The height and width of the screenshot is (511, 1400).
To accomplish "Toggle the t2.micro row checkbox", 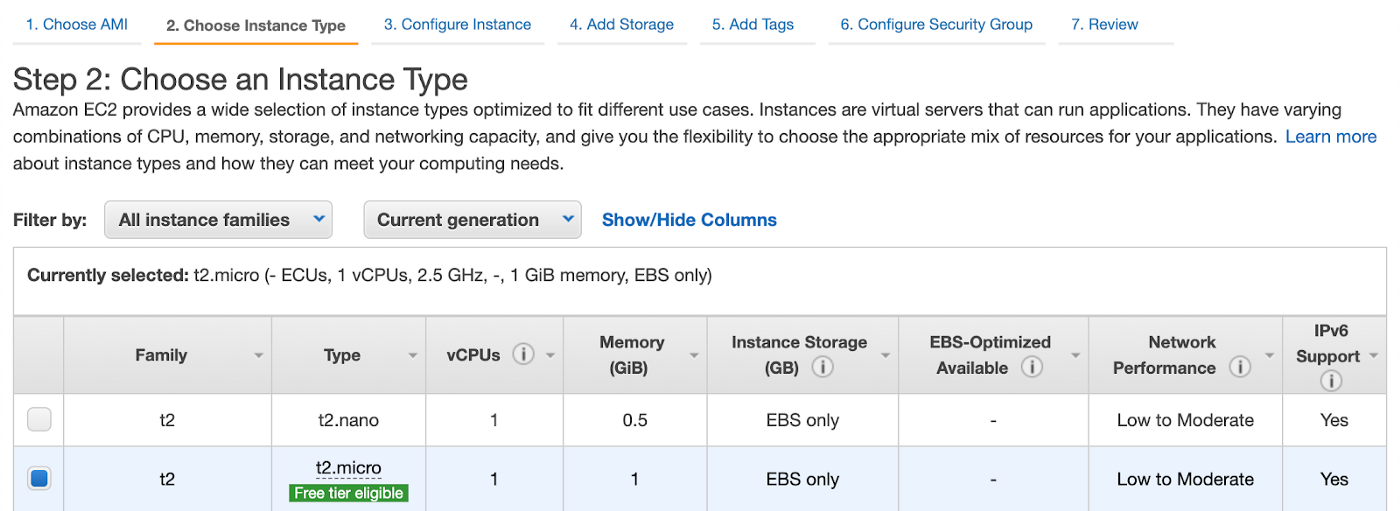I will click(39, 479).
